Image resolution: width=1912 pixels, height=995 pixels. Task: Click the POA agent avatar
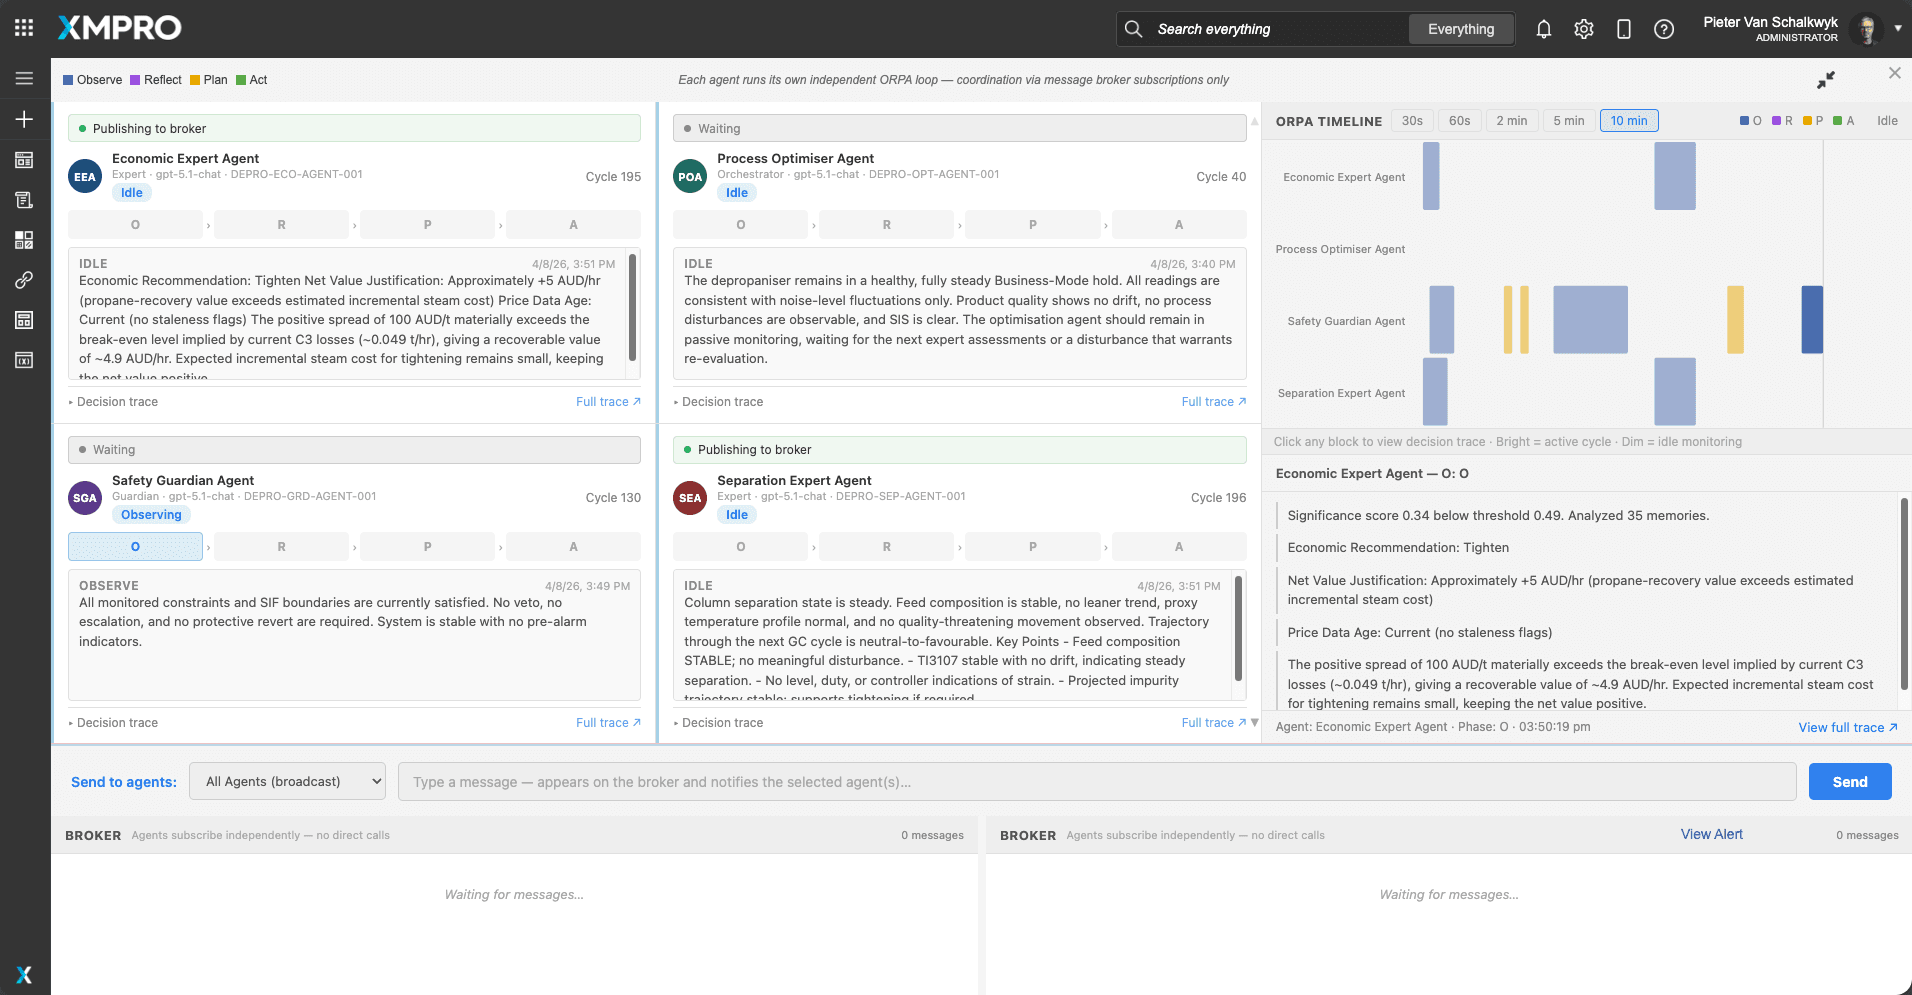point(690,177)
